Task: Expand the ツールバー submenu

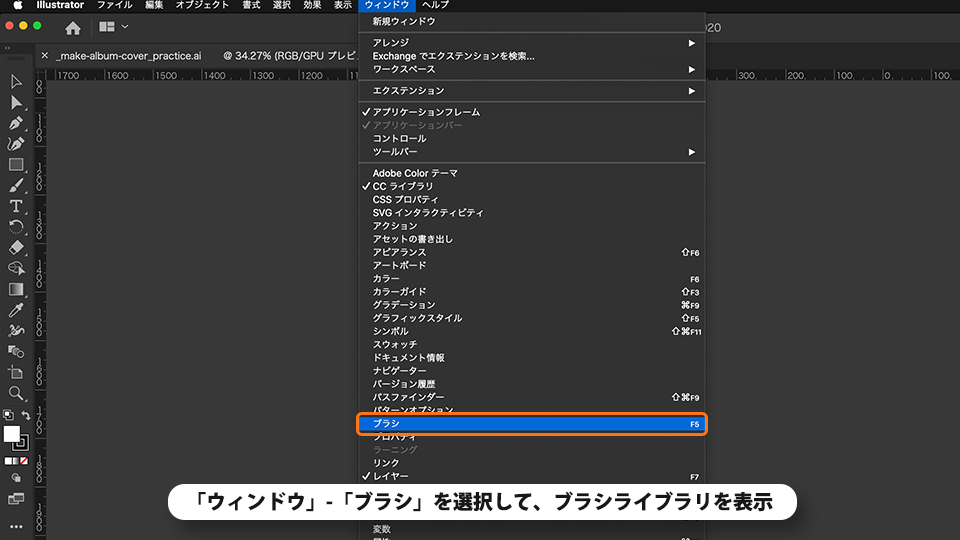Action: point(531,152)
